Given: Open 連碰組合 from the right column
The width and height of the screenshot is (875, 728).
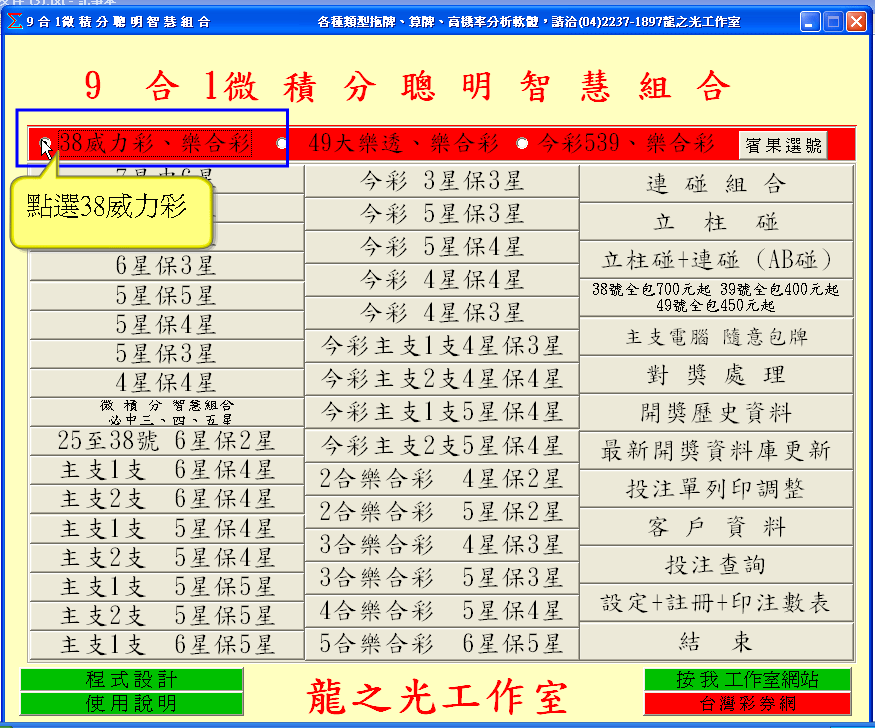Looking at the screenshot, I should 716,184.
